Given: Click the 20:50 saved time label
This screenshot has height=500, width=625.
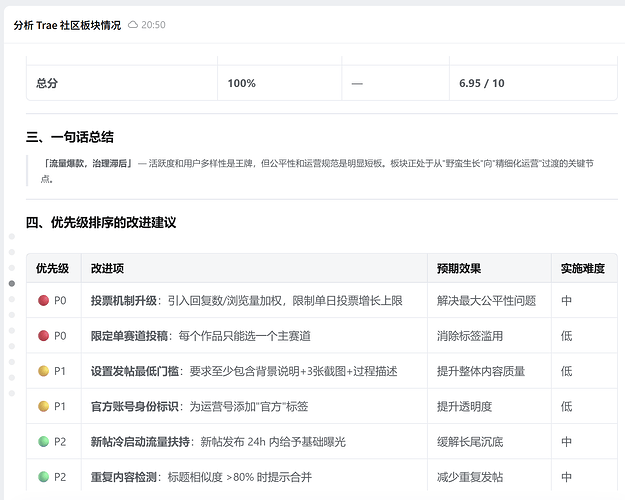Looking at the screenshot, I should pos(153,25).
